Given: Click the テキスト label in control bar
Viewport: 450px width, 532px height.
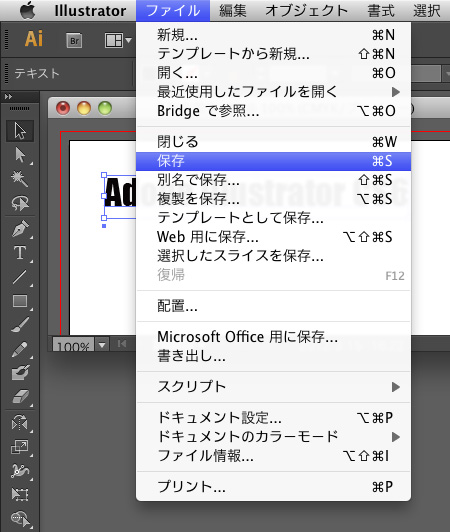Looking at the screenshot, I should (x=37, y=73).
